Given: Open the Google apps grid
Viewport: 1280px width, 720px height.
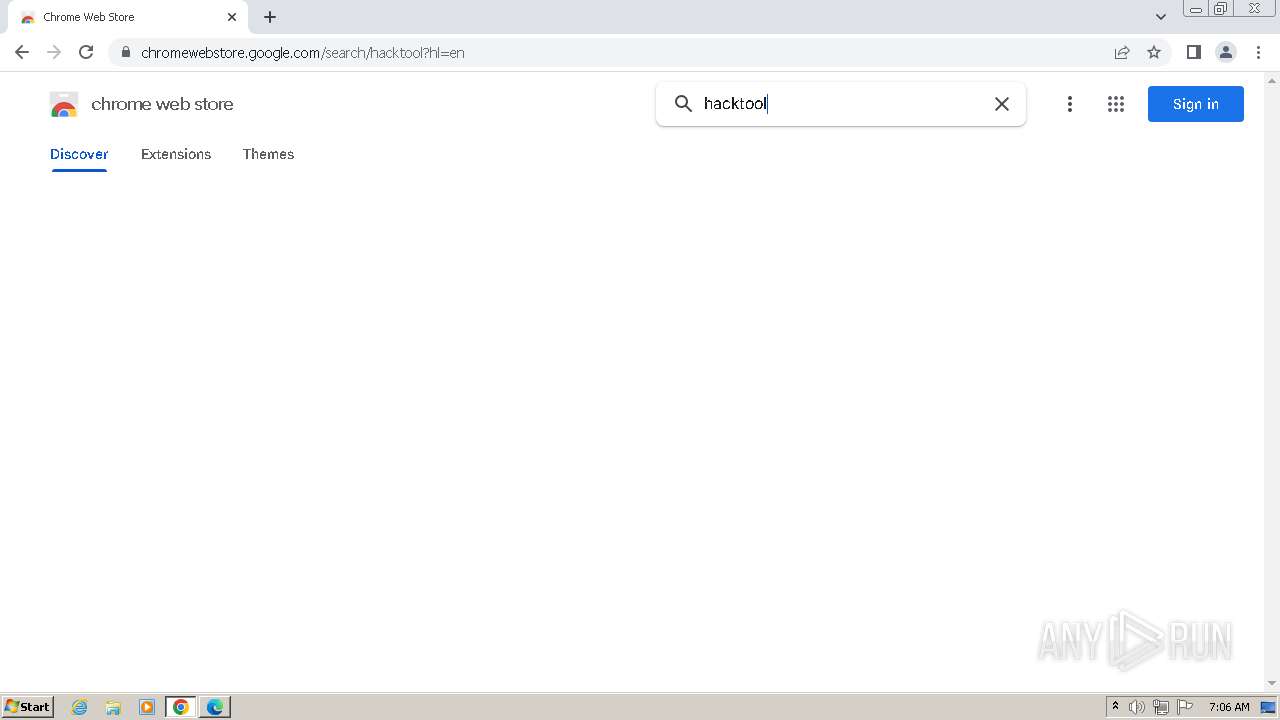Looking at the screenshot, I should coord(1116,104).
